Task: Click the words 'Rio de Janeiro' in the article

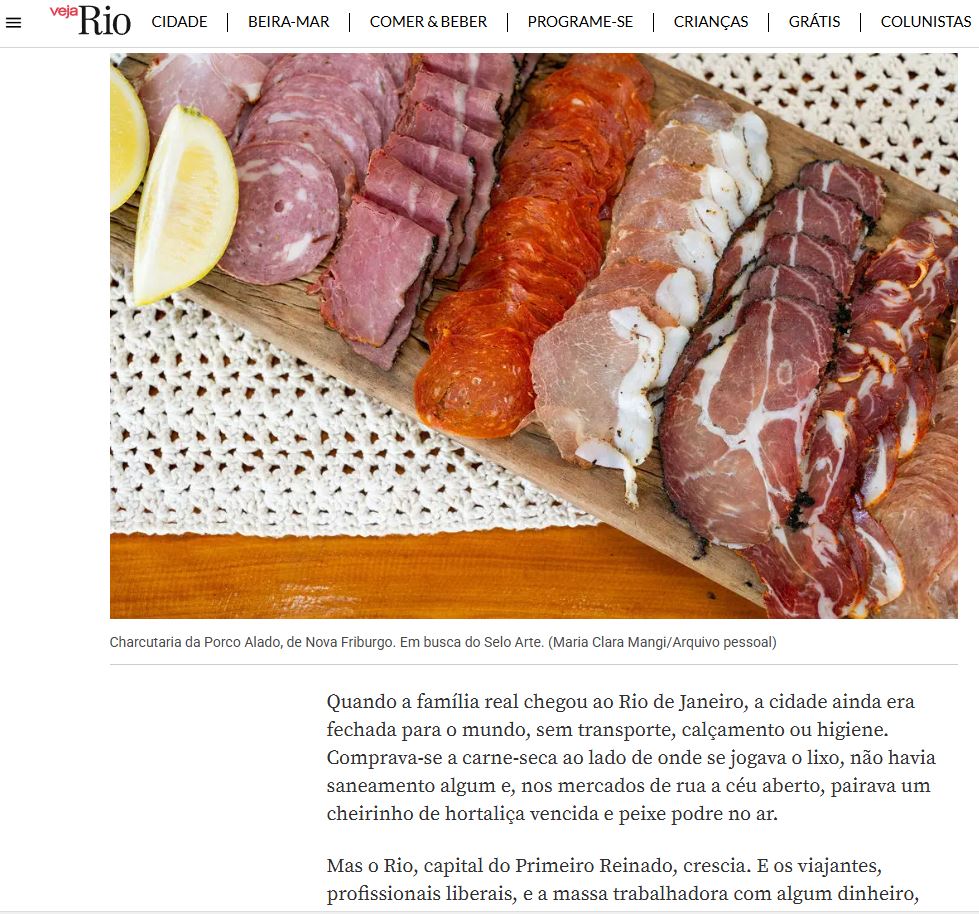Action: coord(683,702)
